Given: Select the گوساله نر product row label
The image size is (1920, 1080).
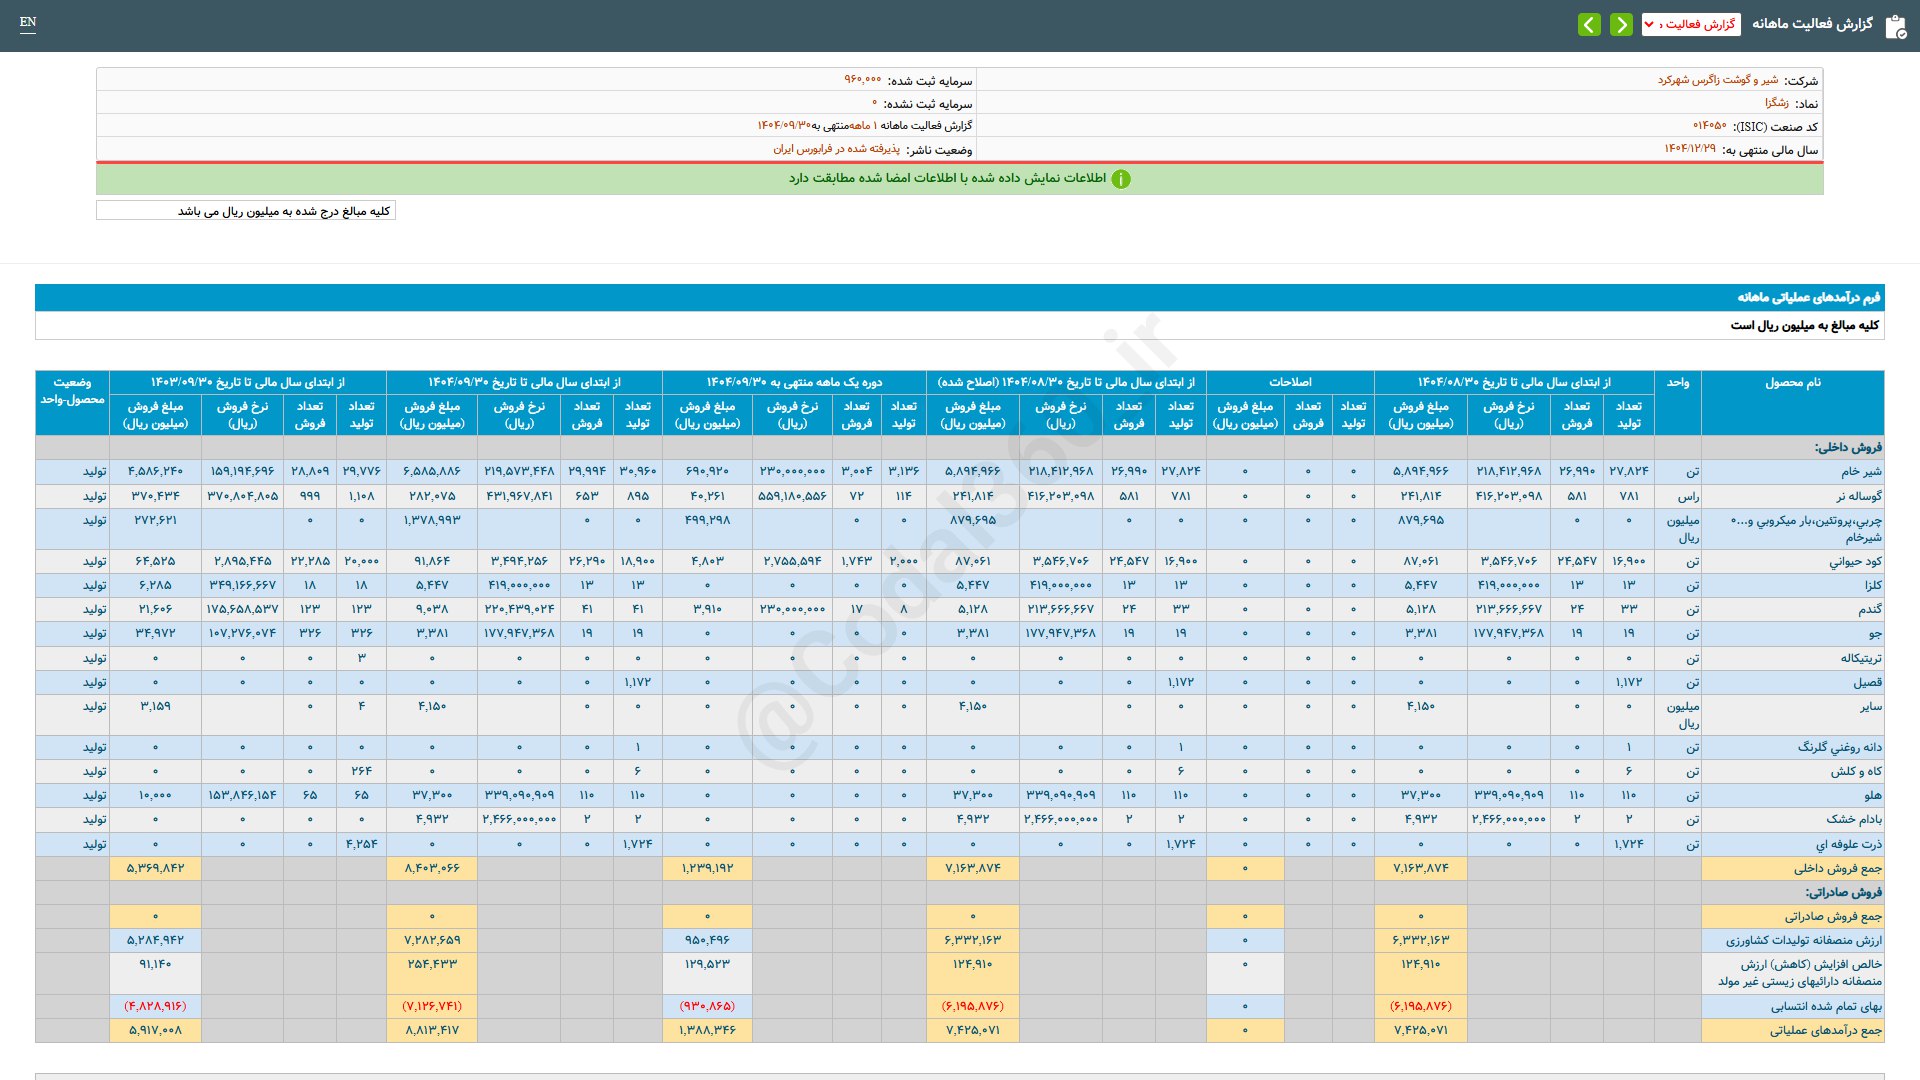Looking at the screenshot, I should pyautogui.click(x=1858, y=496).
